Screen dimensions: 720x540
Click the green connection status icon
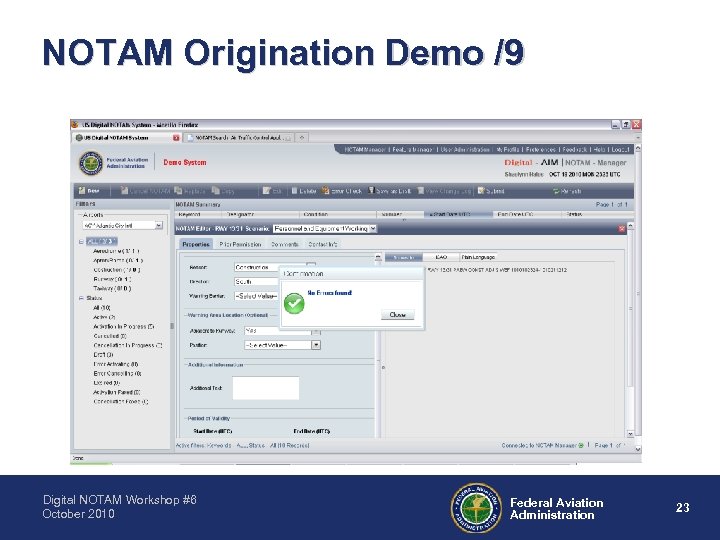pyautogui.click(x=581, y=445)
